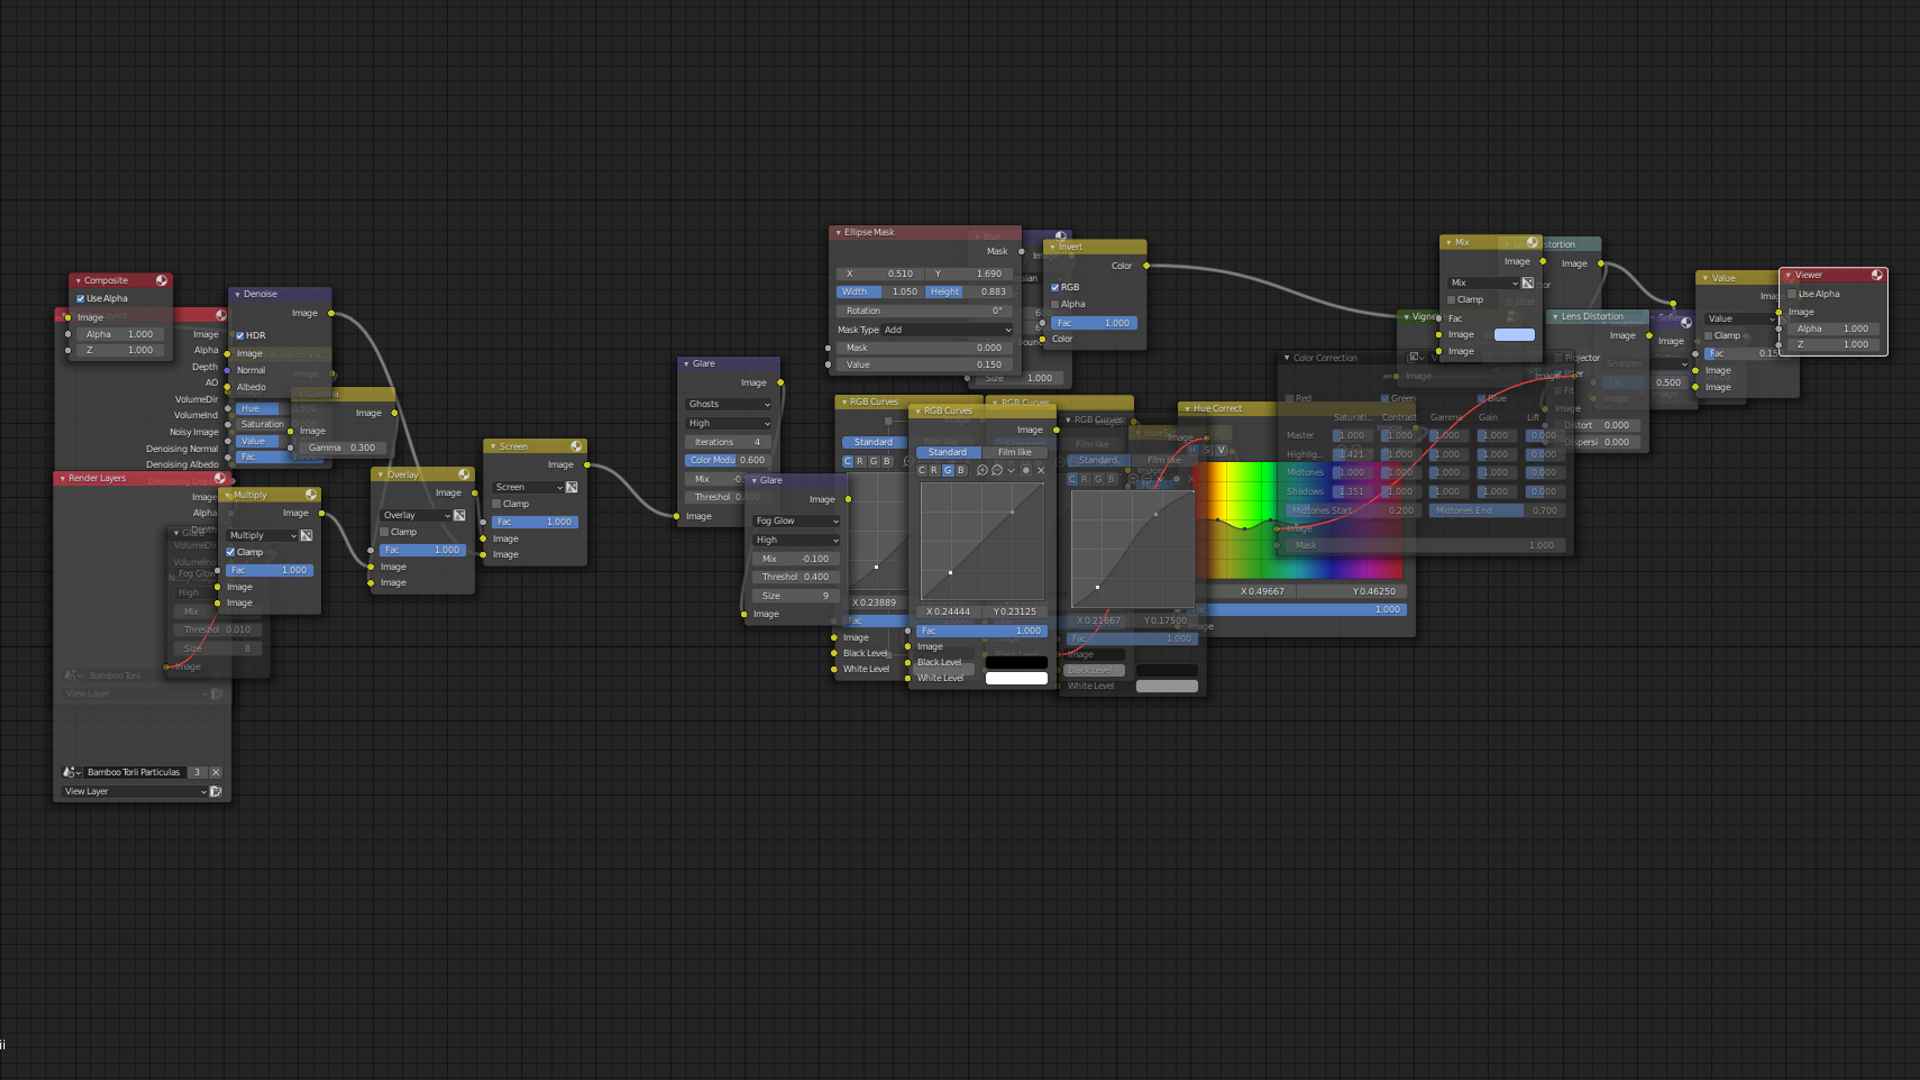
Task: Open the Fog Glow glare type dropdown
Action: tap(795, 520)
